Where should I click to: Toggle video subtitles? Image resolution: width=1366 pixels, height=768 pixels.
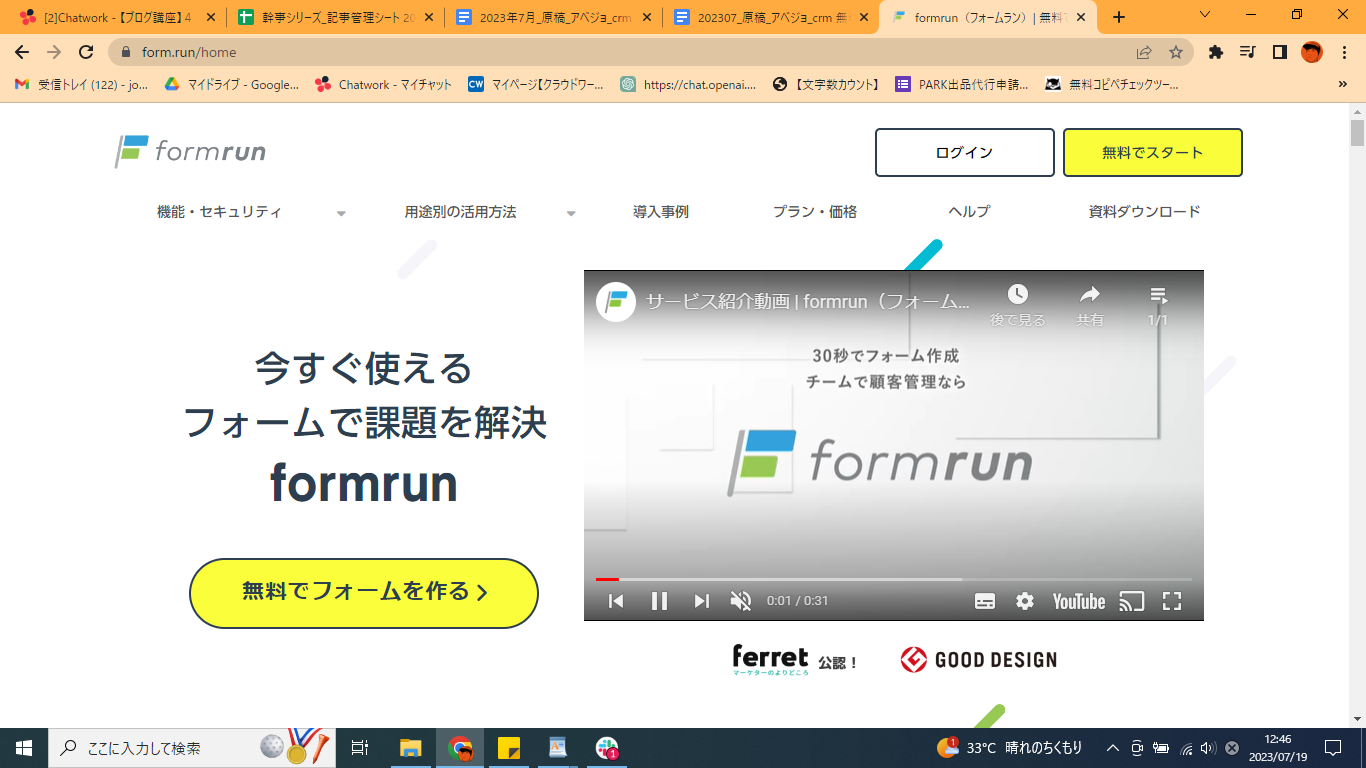click(x=984, y=601)
